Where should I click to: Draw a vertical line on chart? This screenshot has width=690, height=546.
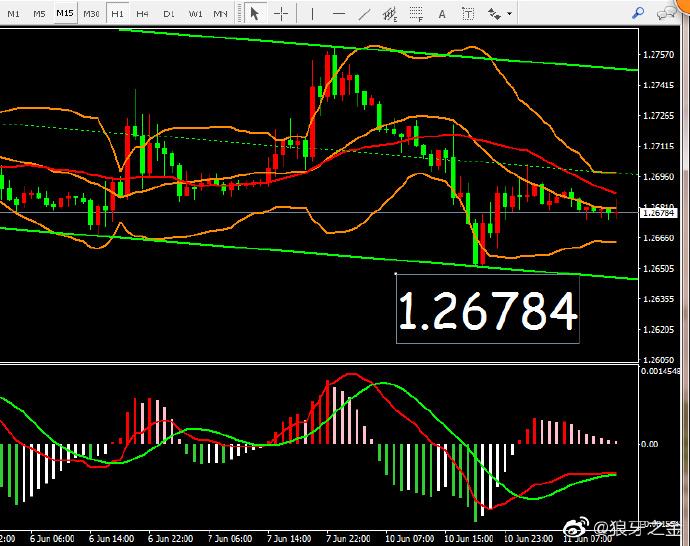click(x=314, y=14)
